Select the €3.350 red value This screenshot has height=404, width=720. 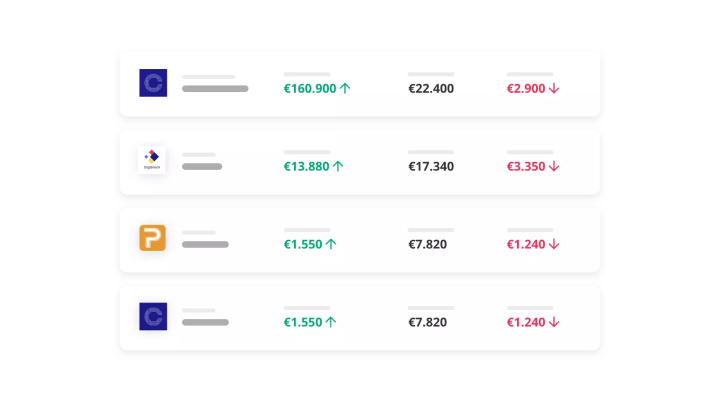click(x=526, y=167)
